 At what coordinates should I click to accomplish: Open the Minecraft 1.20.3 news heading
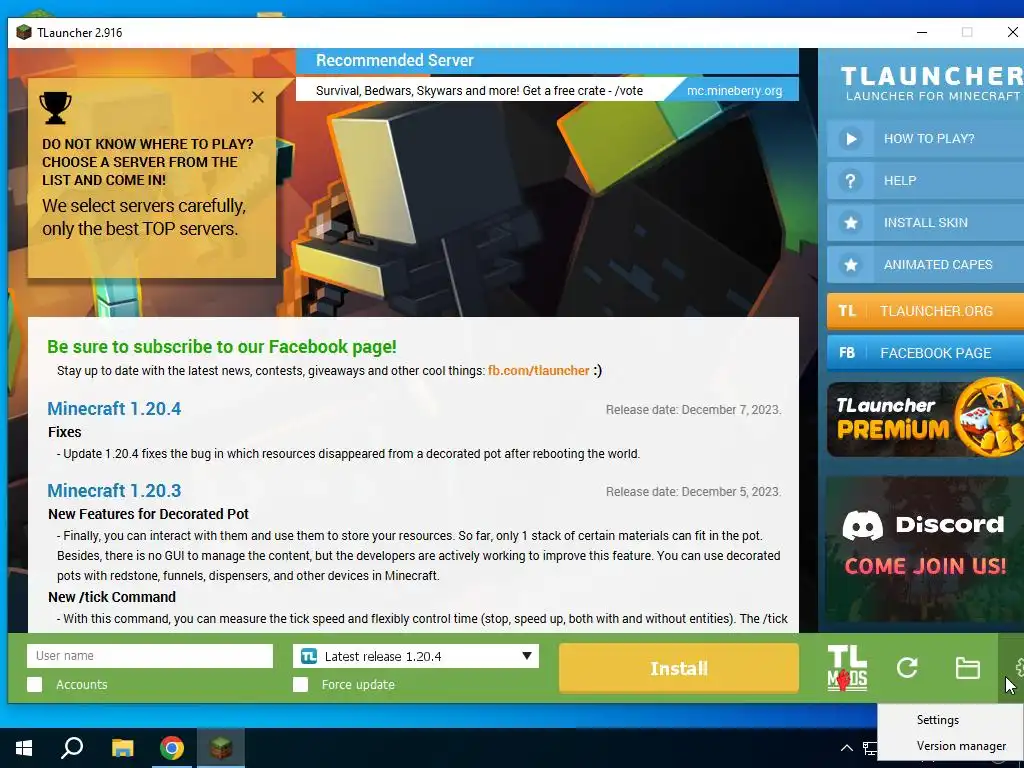114,490
